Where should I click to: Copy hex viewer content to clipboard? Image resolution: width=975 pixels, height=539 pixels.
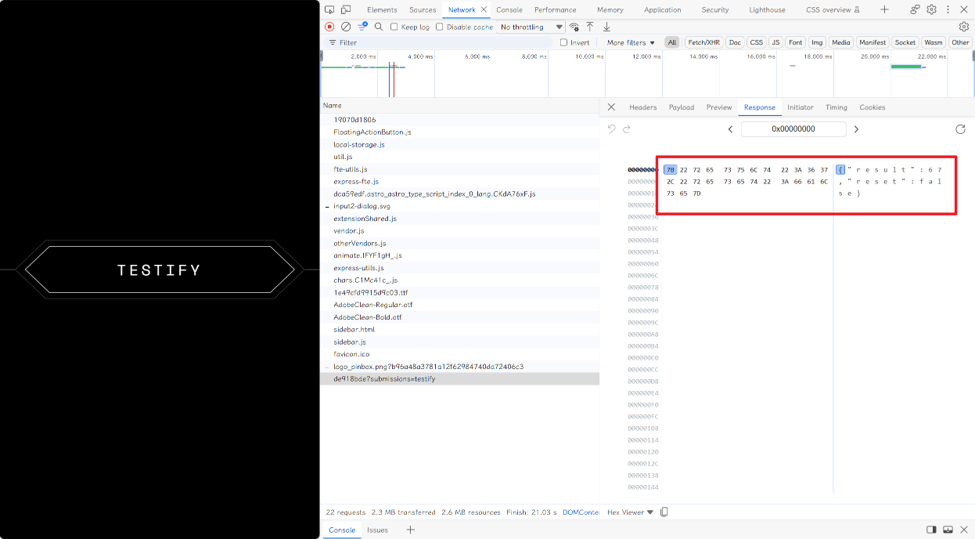664,512
